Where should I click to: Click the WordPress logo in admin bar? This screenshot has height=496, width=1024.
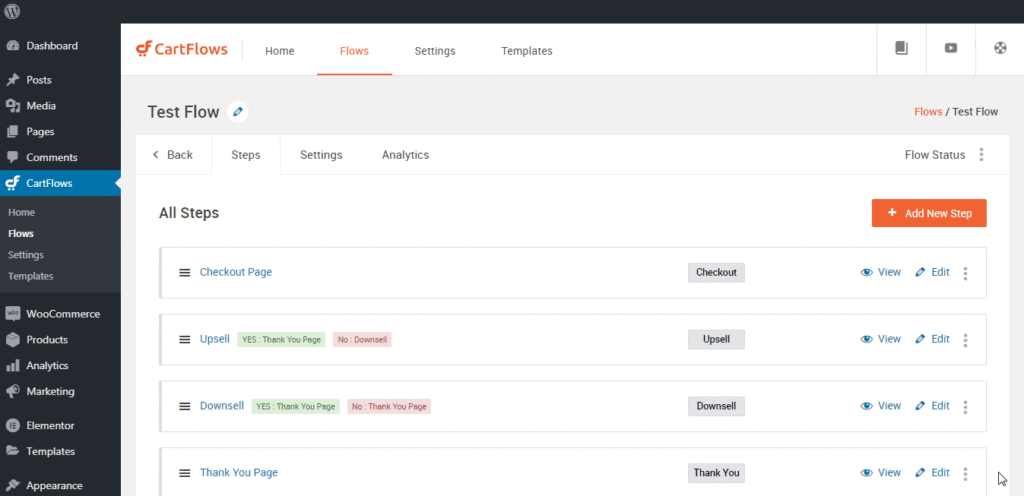(x=12, y=11)
